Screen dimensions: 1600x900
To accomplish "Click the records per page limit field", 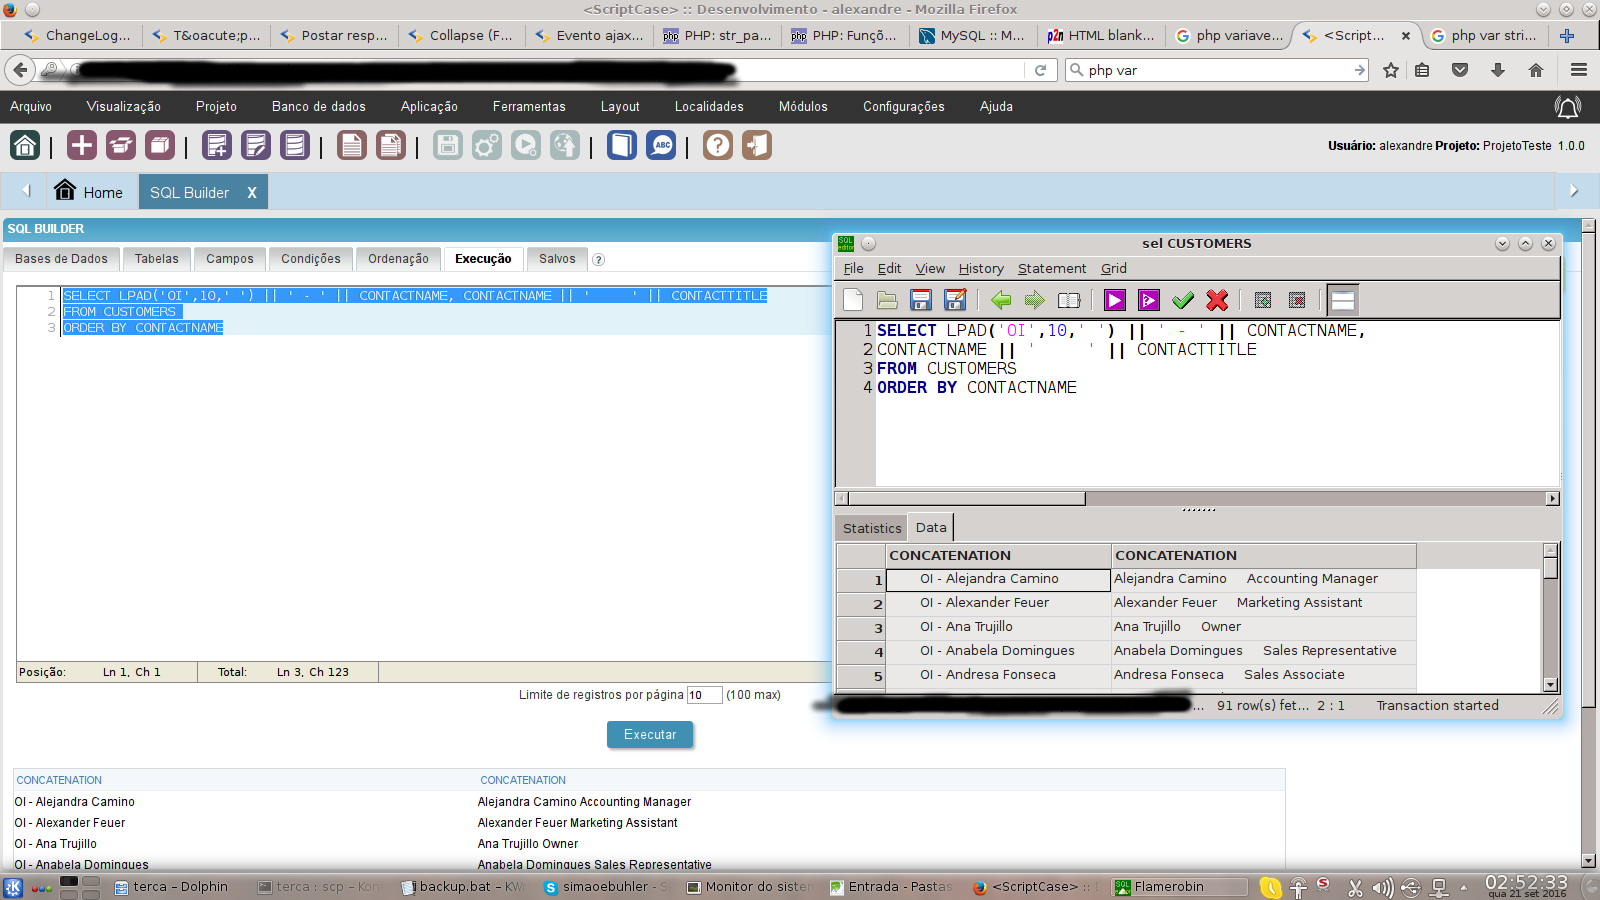I will pyautogui.click(x=704, y=695).
